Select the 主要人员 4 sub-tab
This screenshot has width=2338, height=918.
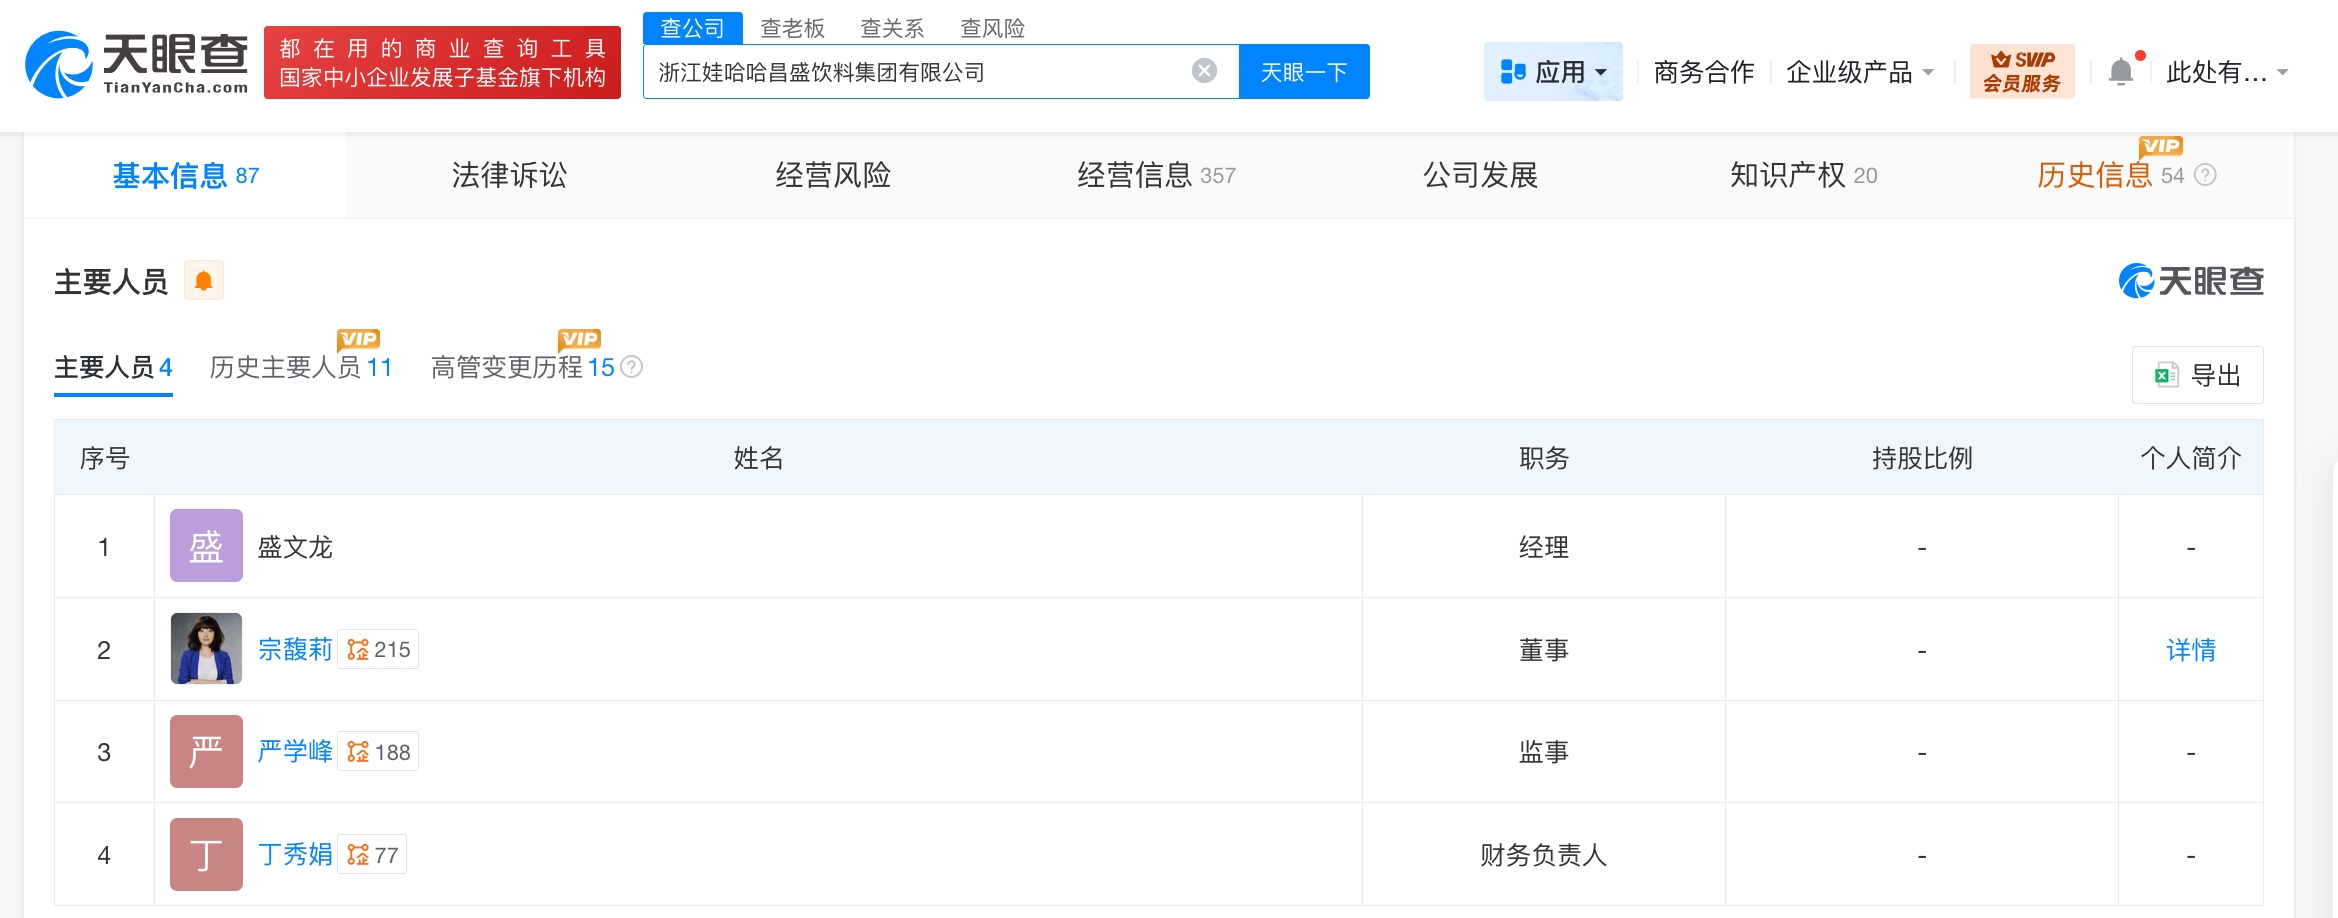click(x=113, y=368)
